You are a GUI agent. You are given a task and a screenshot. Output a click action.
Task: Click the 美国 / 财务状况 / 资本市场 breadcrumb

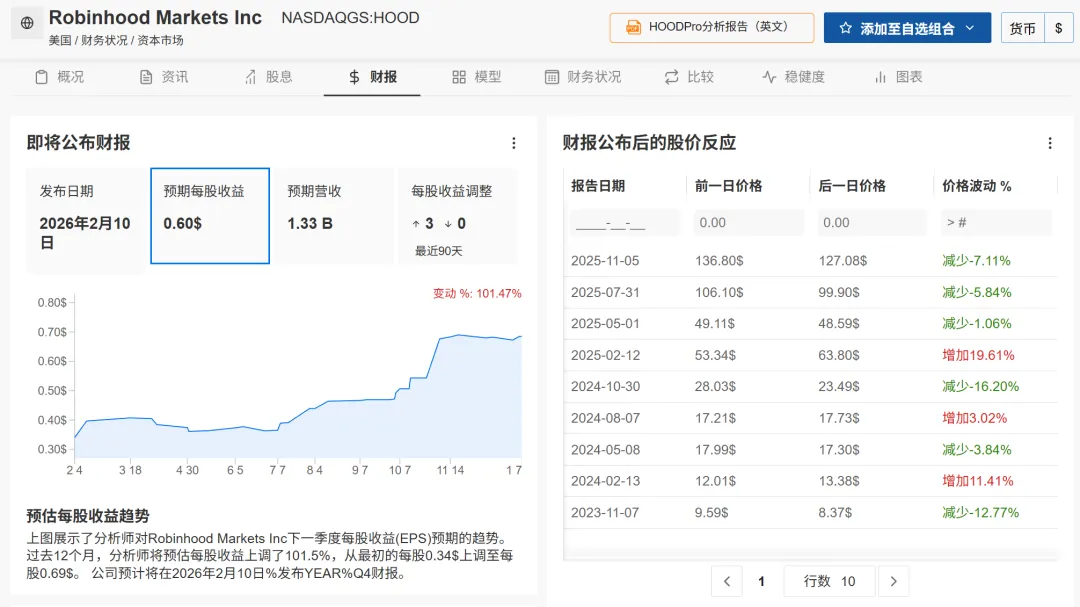tap(116, 41)
